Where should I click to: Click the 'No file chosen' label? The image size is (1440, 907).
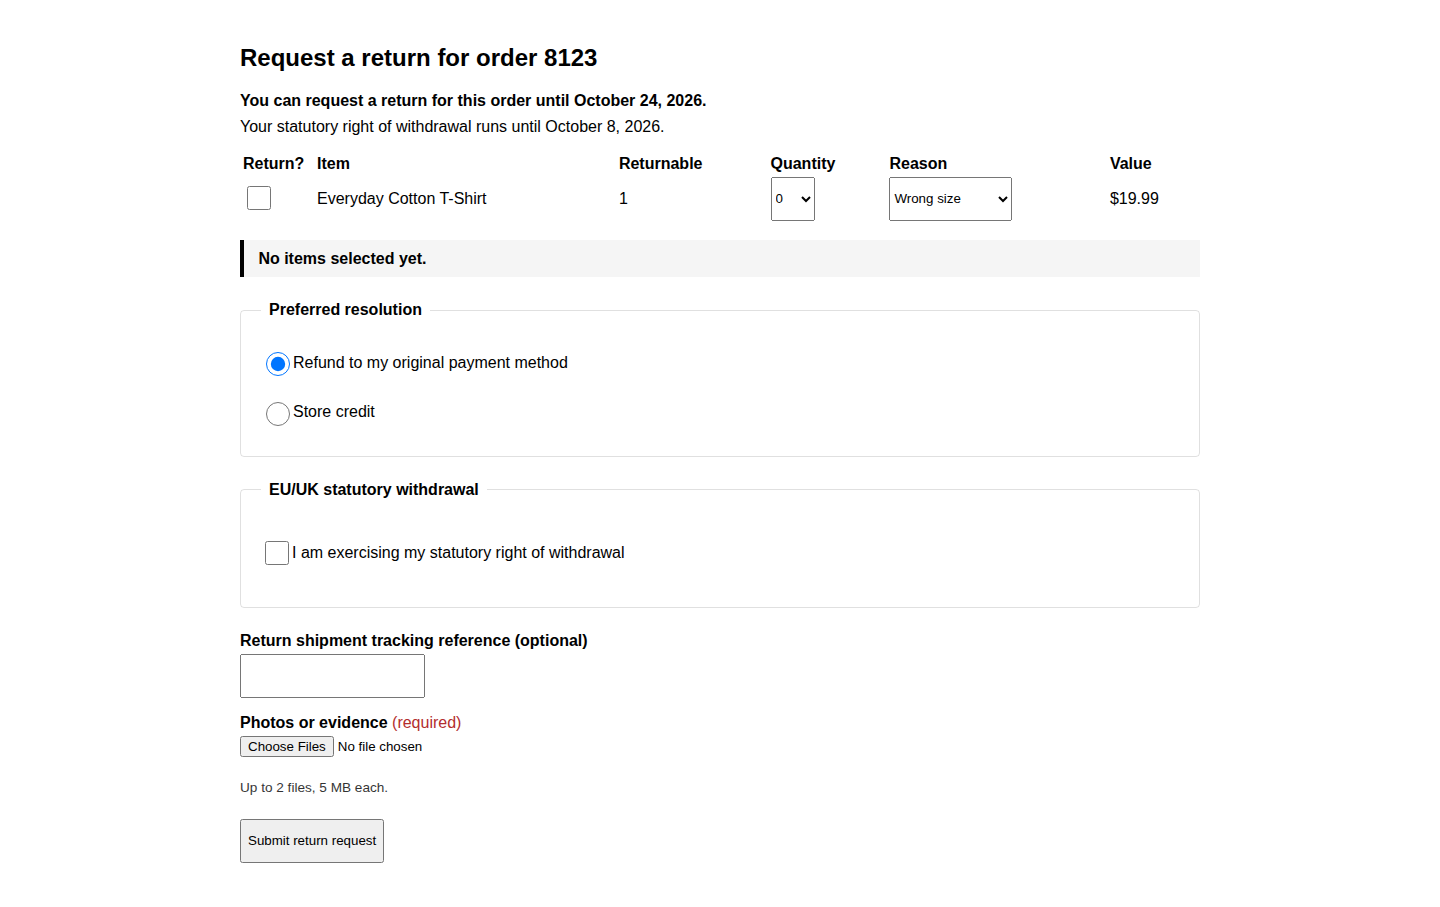pyautogui.click(x=380, y=747)
